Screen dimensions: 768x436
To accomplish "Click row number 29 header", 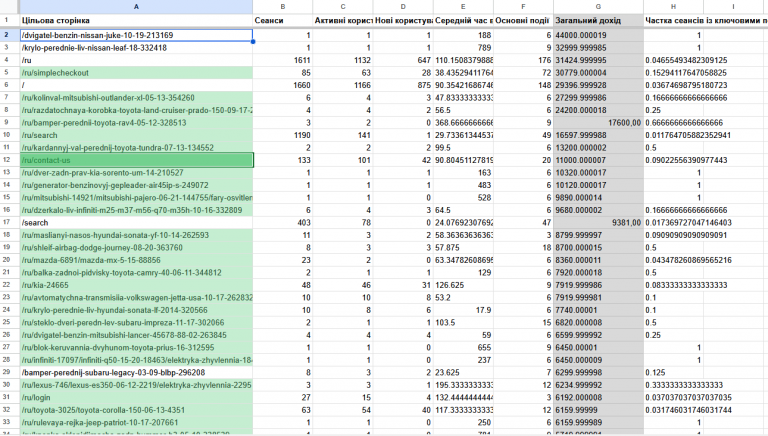I will (x=7, y=373).
